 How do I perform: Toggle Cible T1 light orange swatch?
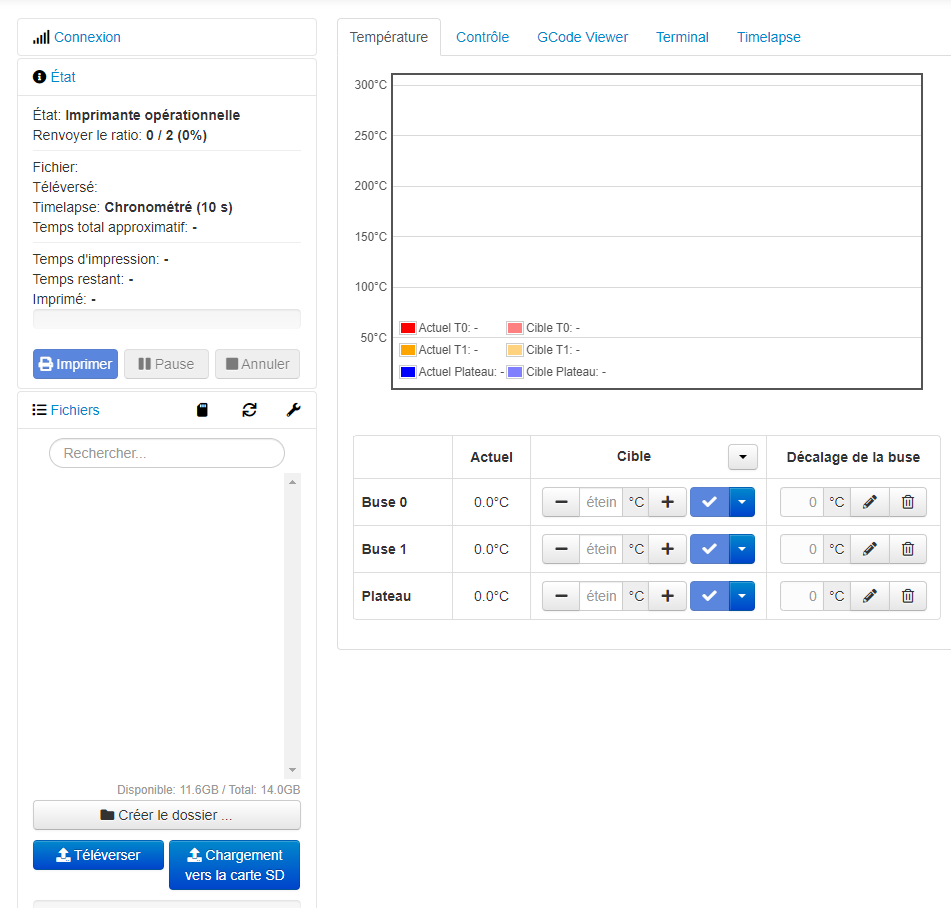coord(515,350)
